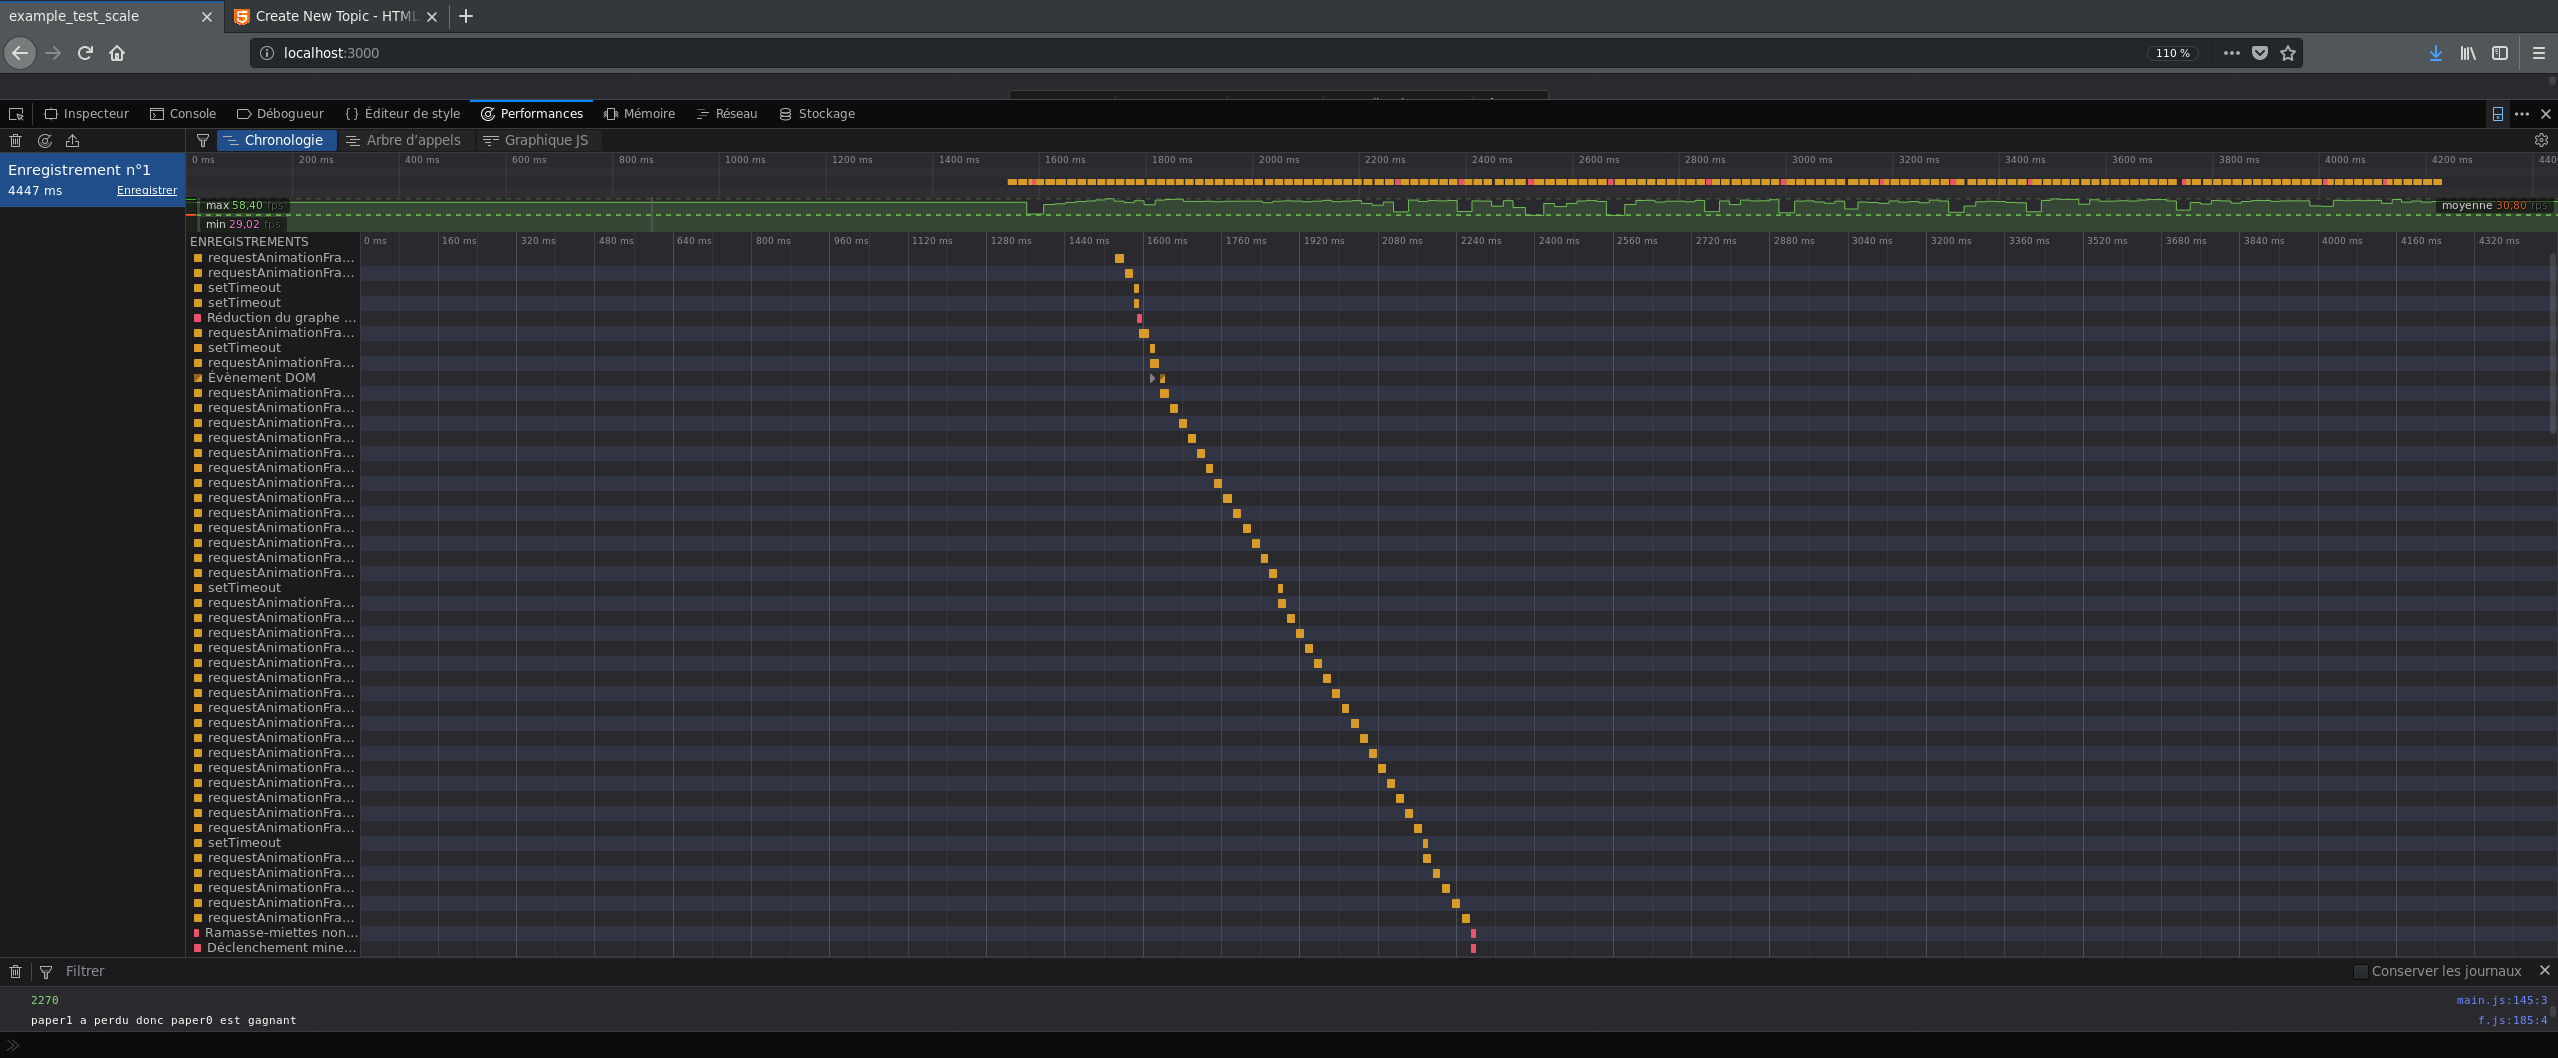The image size is (2558, 1058).
Task: Reload the page with the refresh icon
Action: (85, 53)
